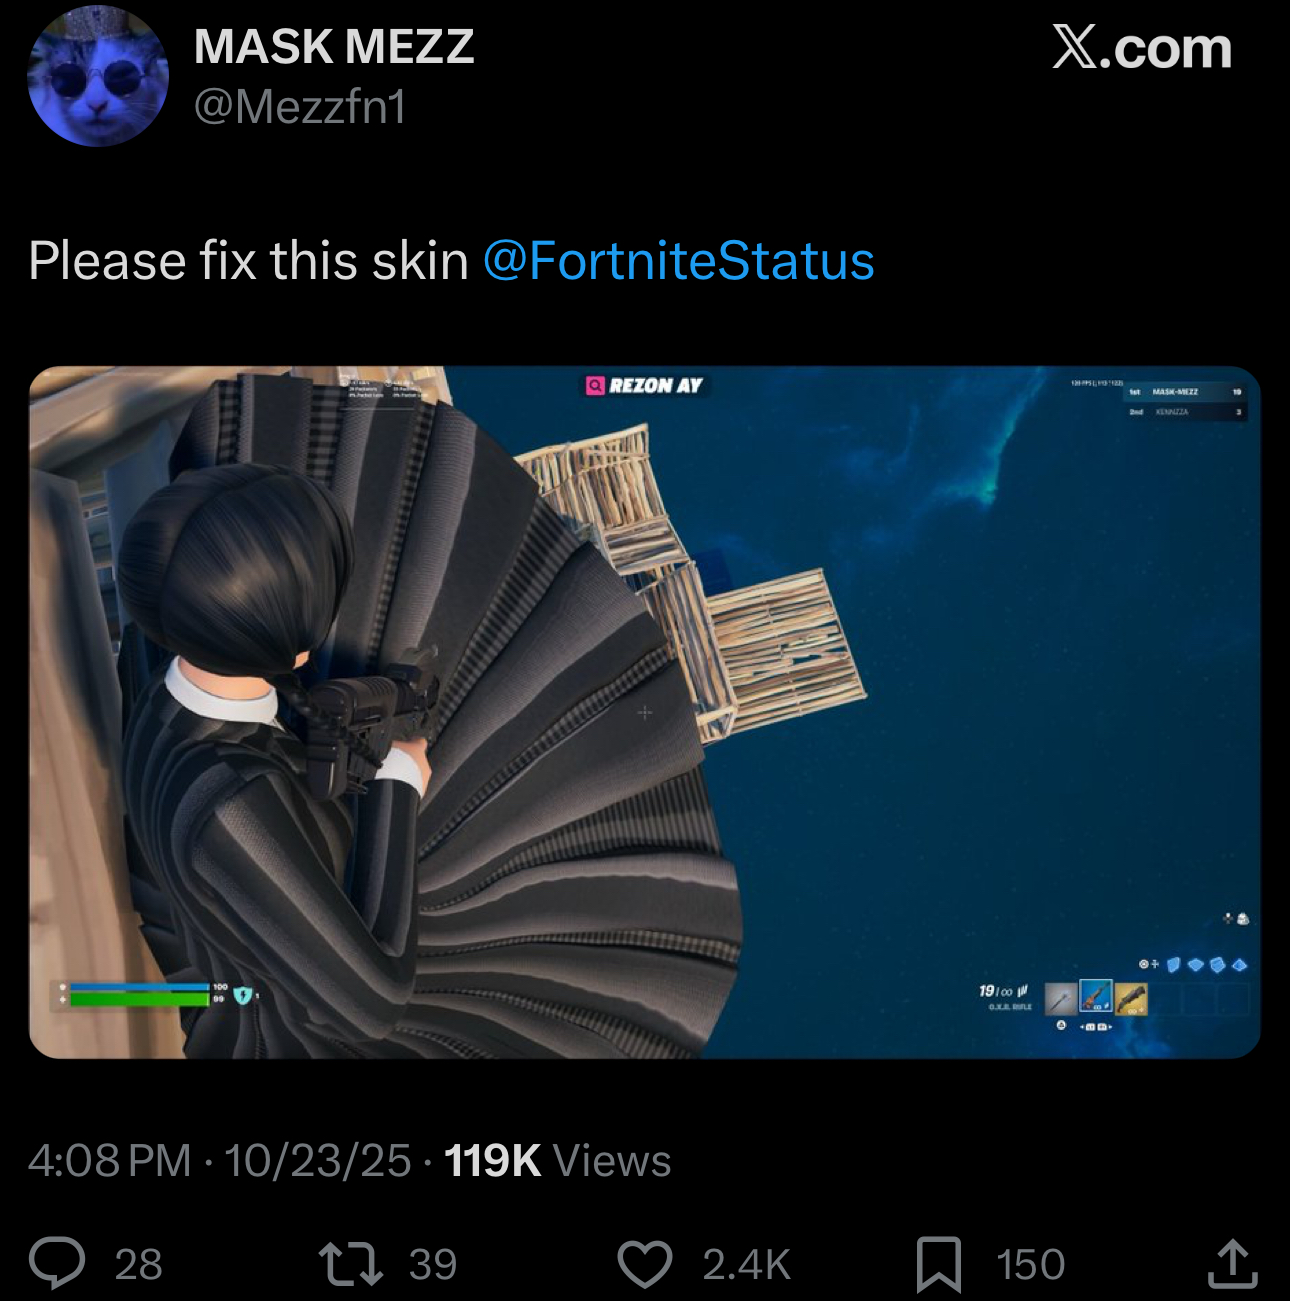
Task: View the 119K Views count
Action: coord(557,1161)
